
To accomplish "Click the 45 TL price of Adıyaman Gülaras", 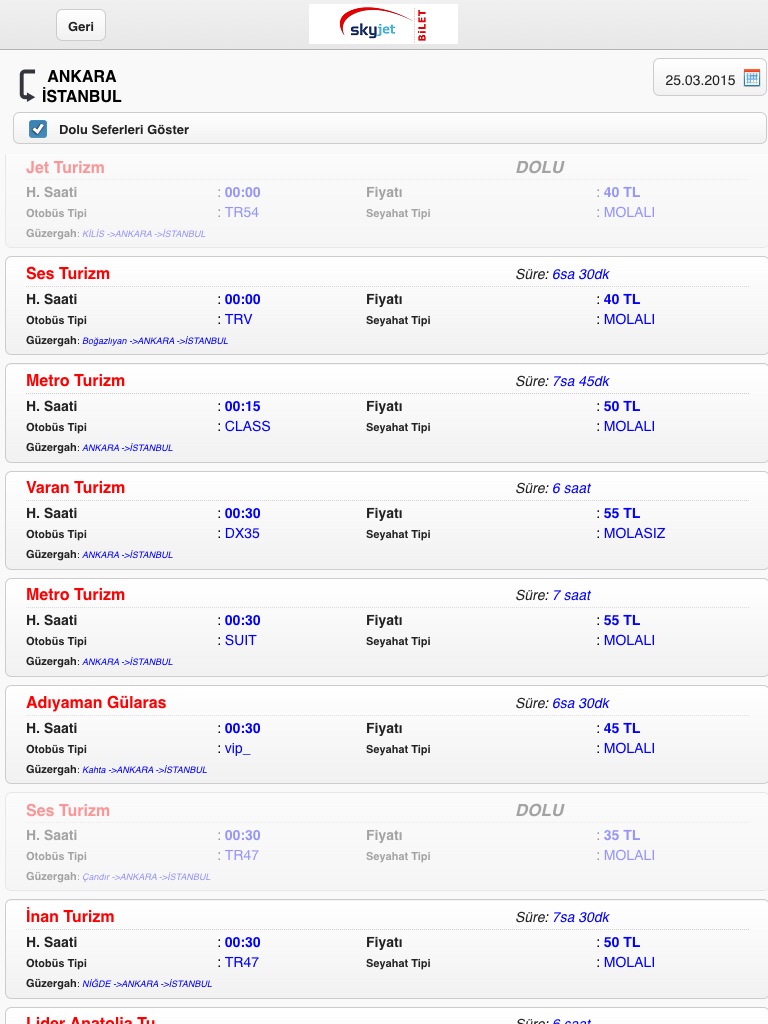I will point(621,728).
